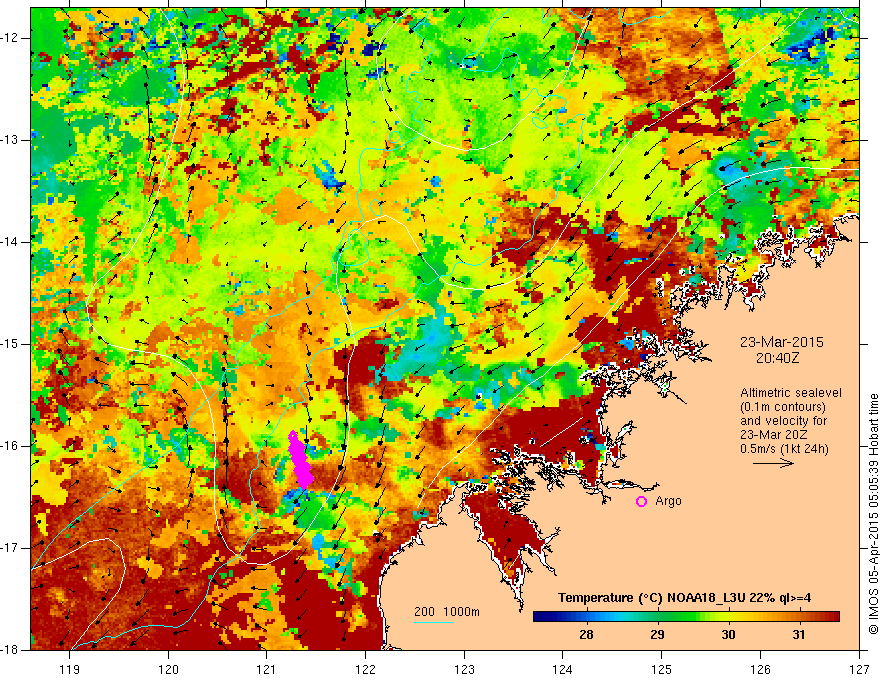The height and width of the screenshot is (680, 880).
Task: Click the longitude label 122
Action: point(365,670)
